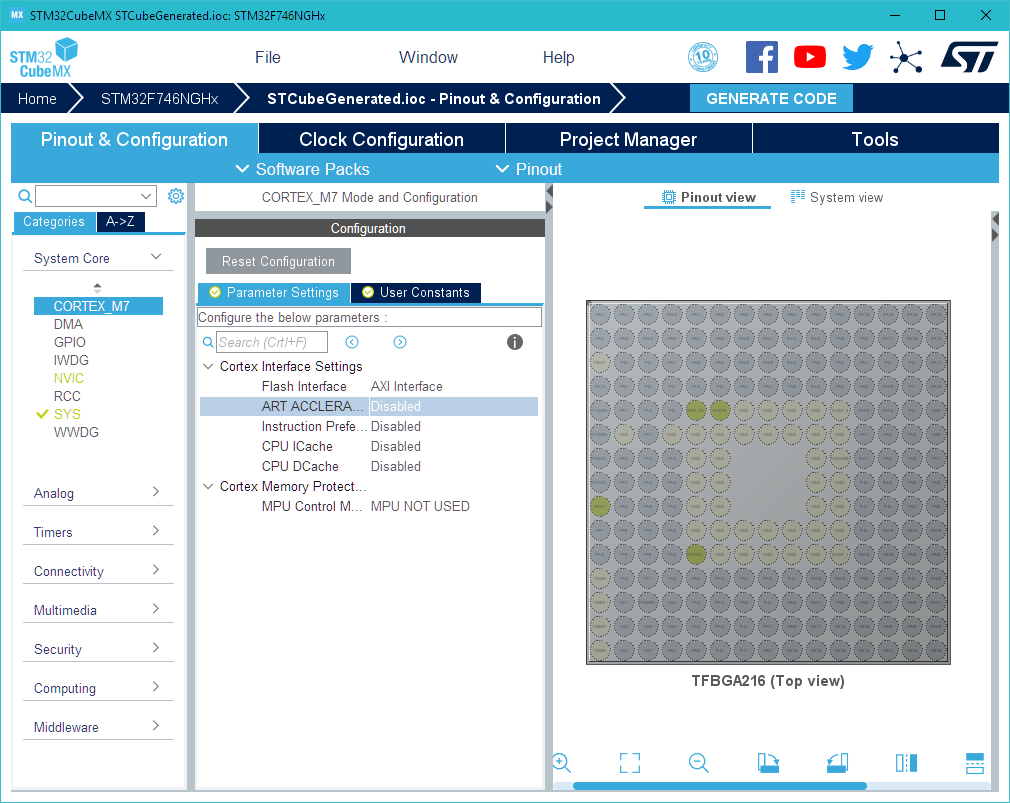Open the ST Twitter icon

point(858,57)
